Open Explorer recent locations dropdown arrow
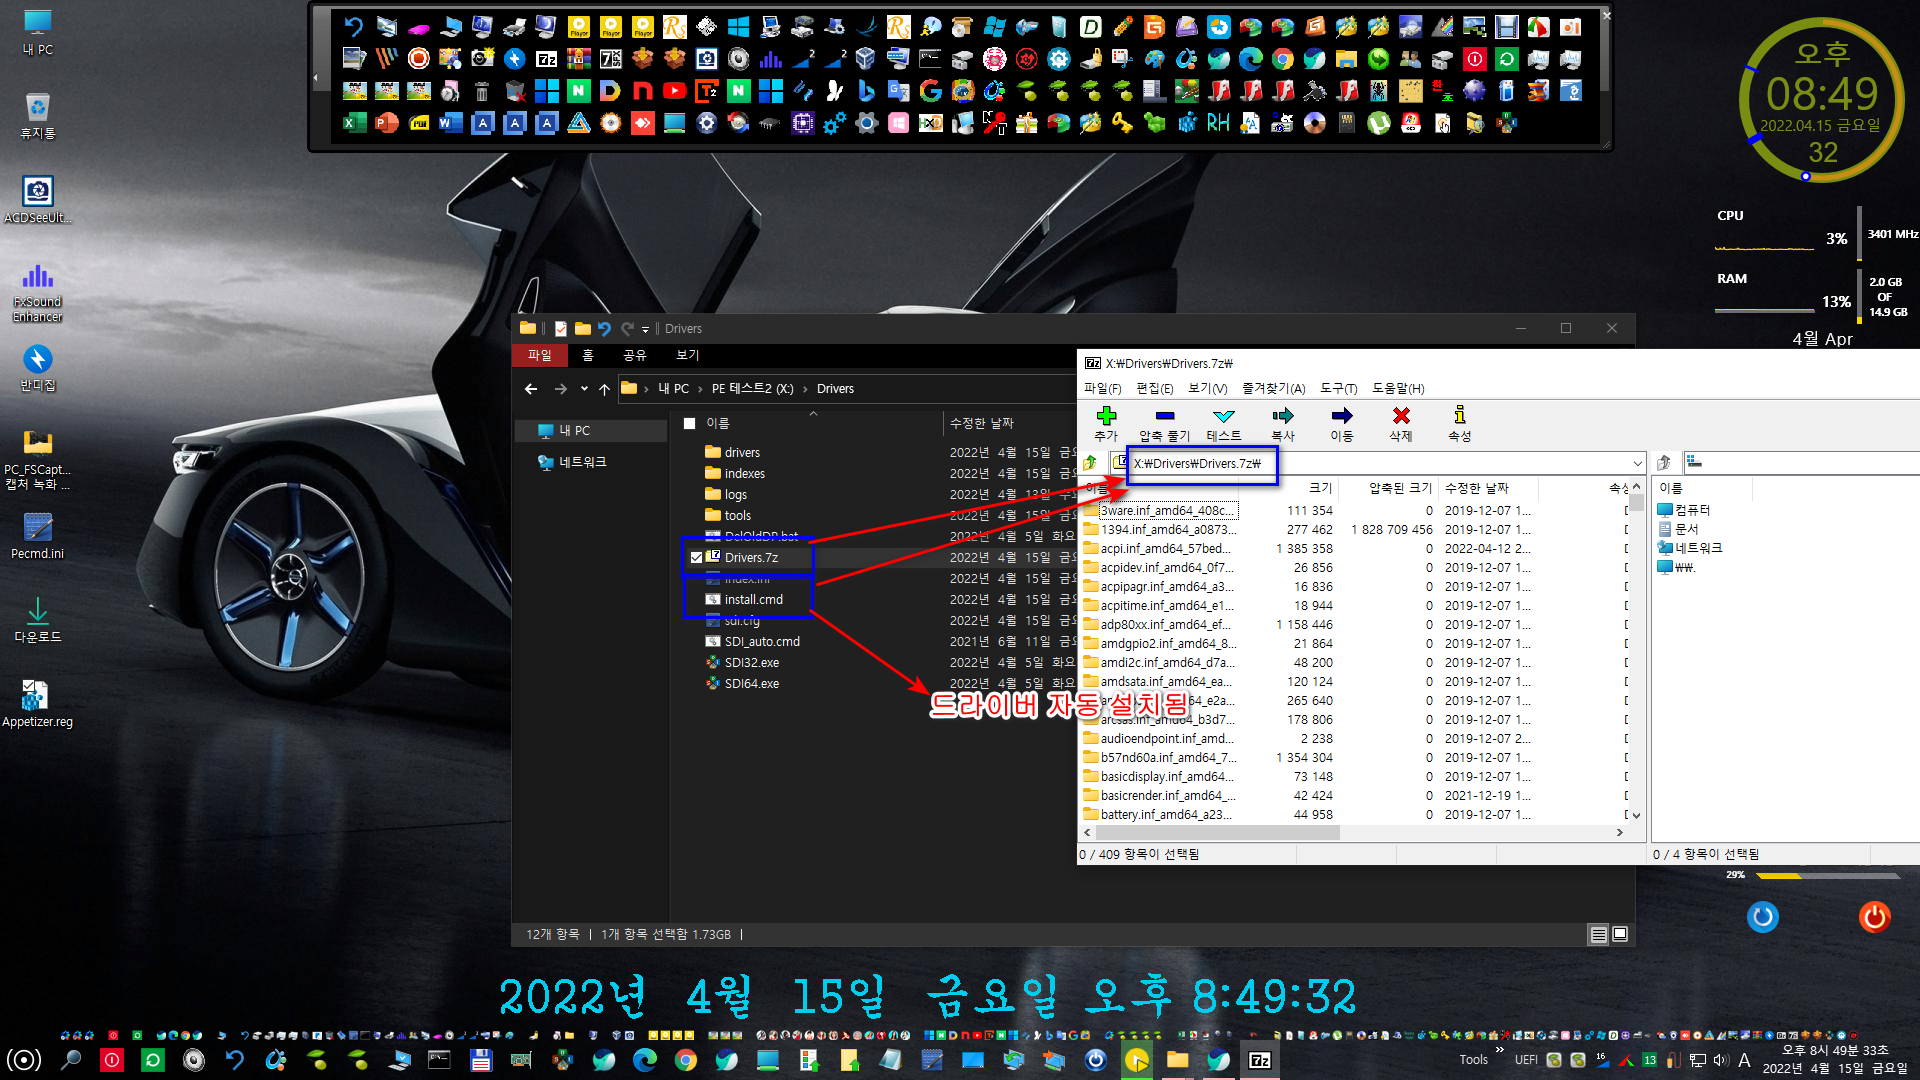 (584, 389)
